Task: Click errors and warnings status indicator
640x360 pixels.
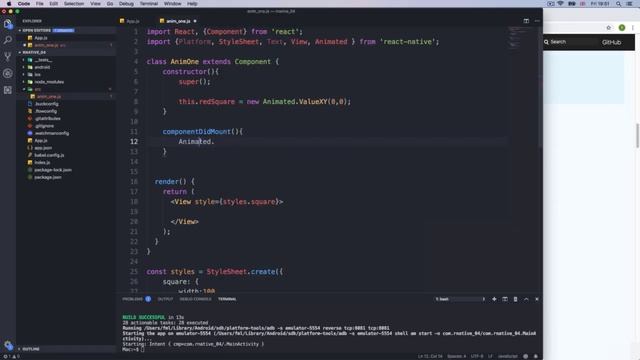Action: (x=12, y=356)
